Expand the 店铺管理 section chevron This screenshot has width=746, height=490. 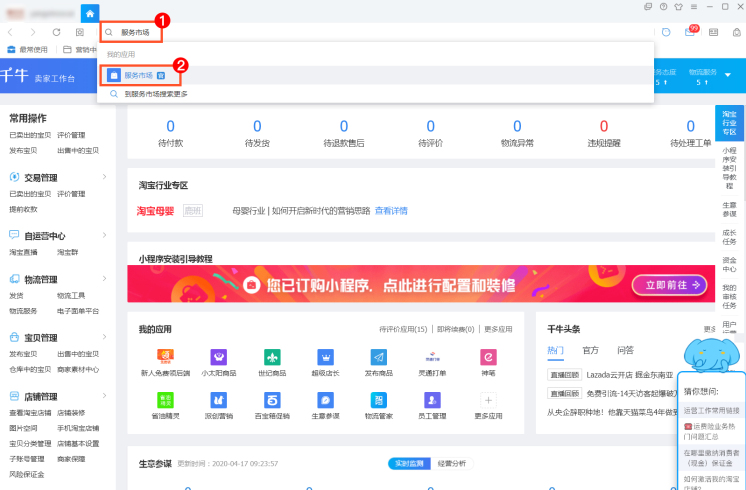pos(105,396)
